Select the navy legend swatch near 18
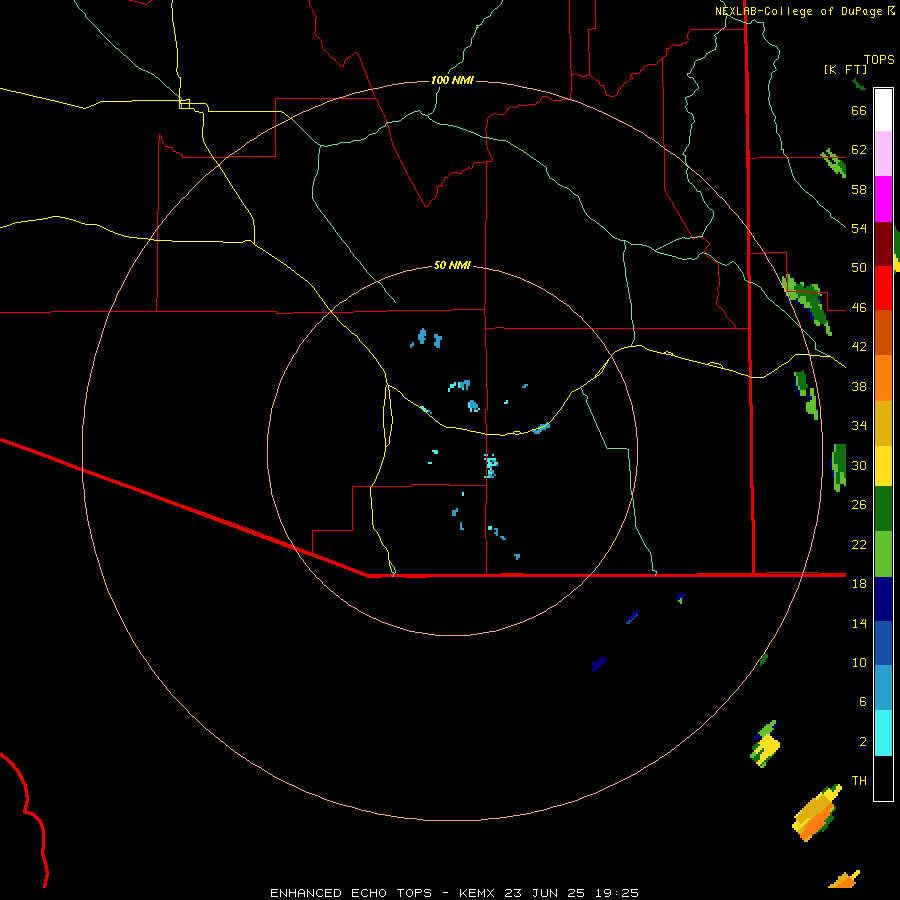The image size is (900, 900). point(883,599)
